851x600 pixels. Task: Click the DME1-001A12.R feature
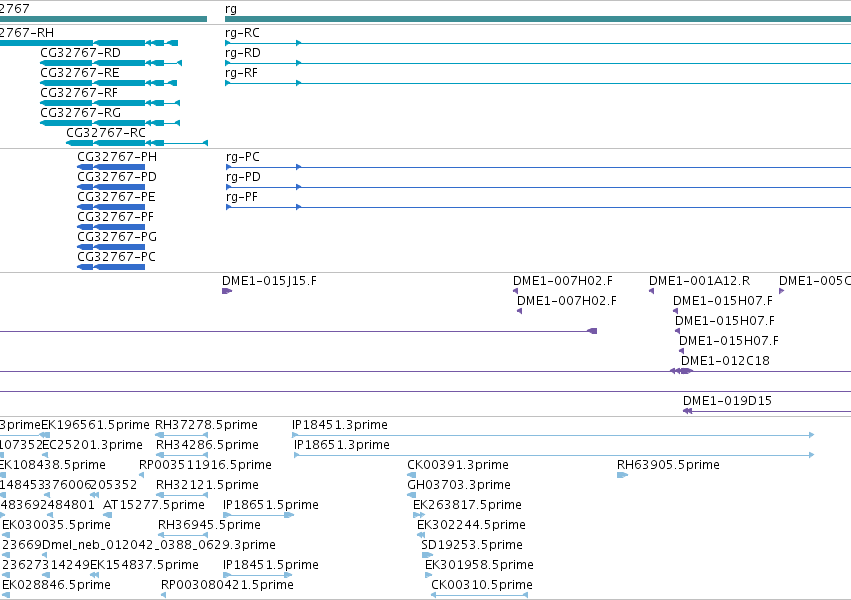[x=651, y=291]
